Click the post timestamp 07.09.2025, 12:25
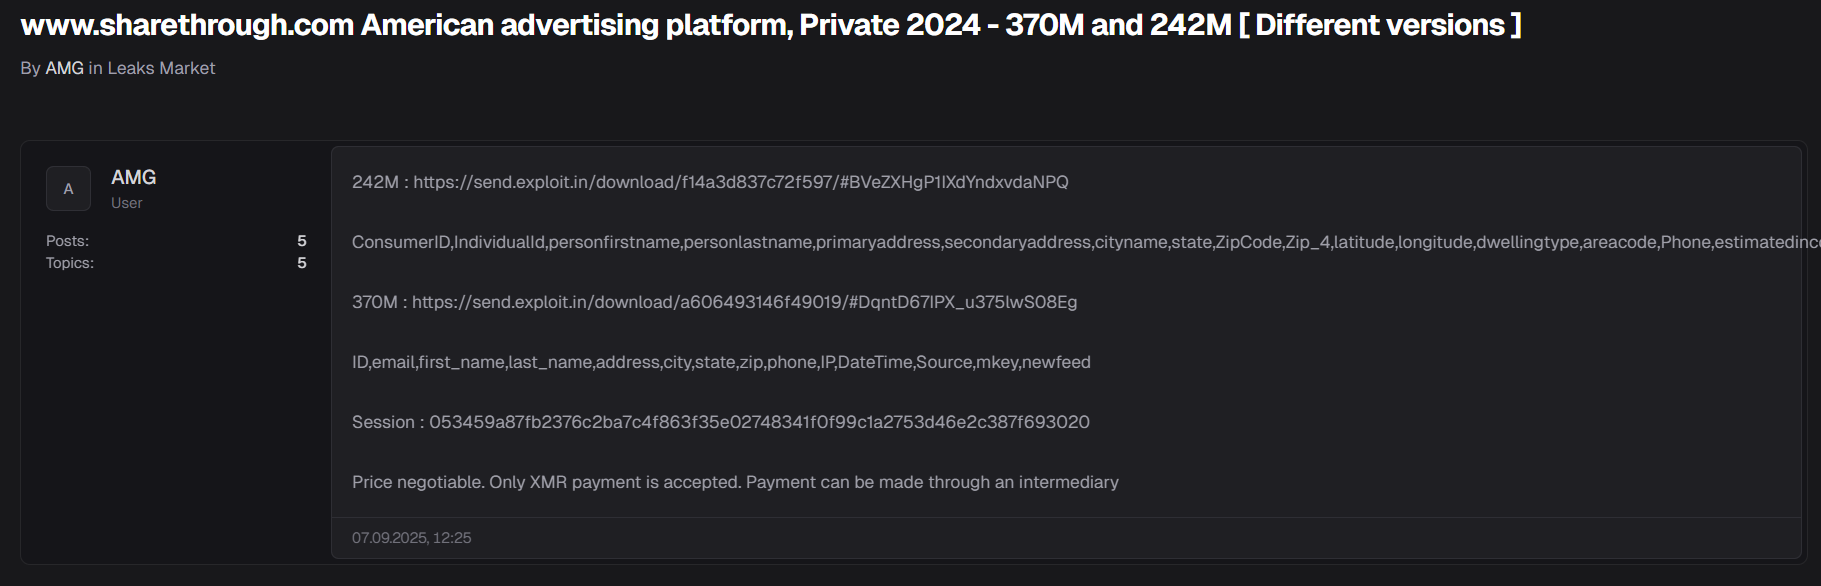1821x586 pixels. 411,538
